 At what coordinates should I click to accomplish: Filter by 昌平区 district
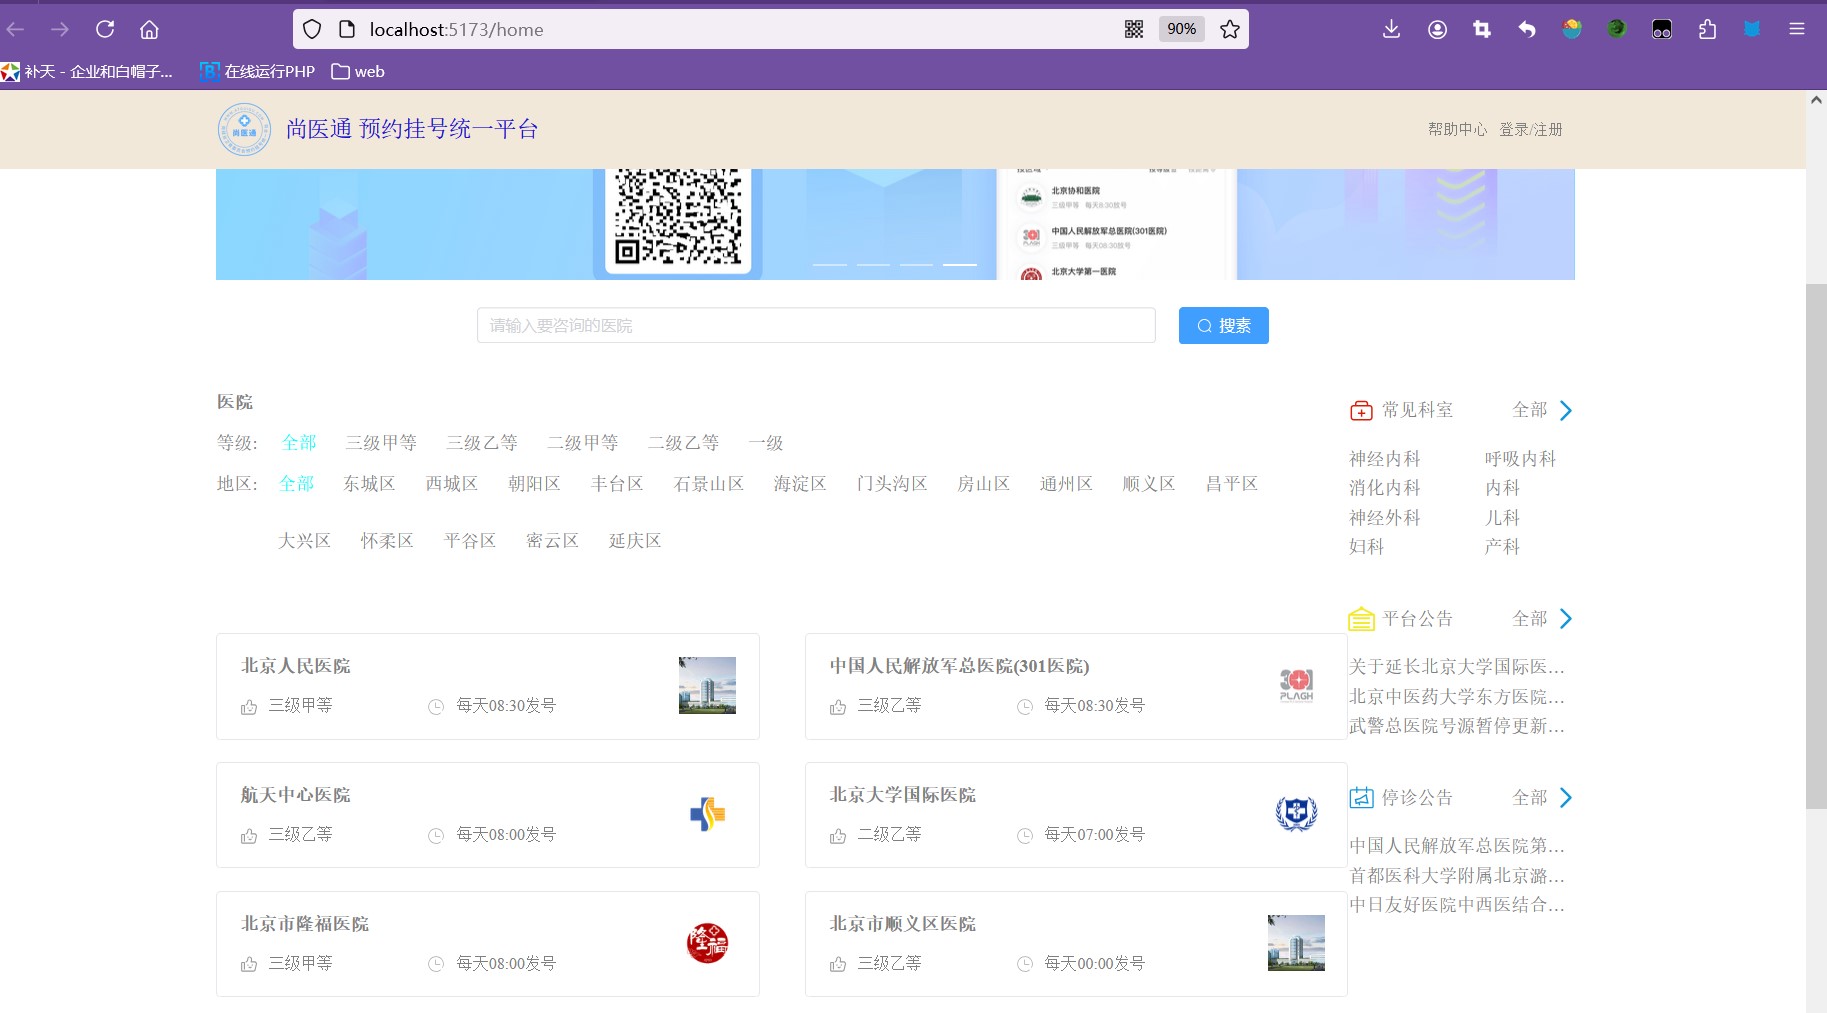click(x=1232, y=484)
